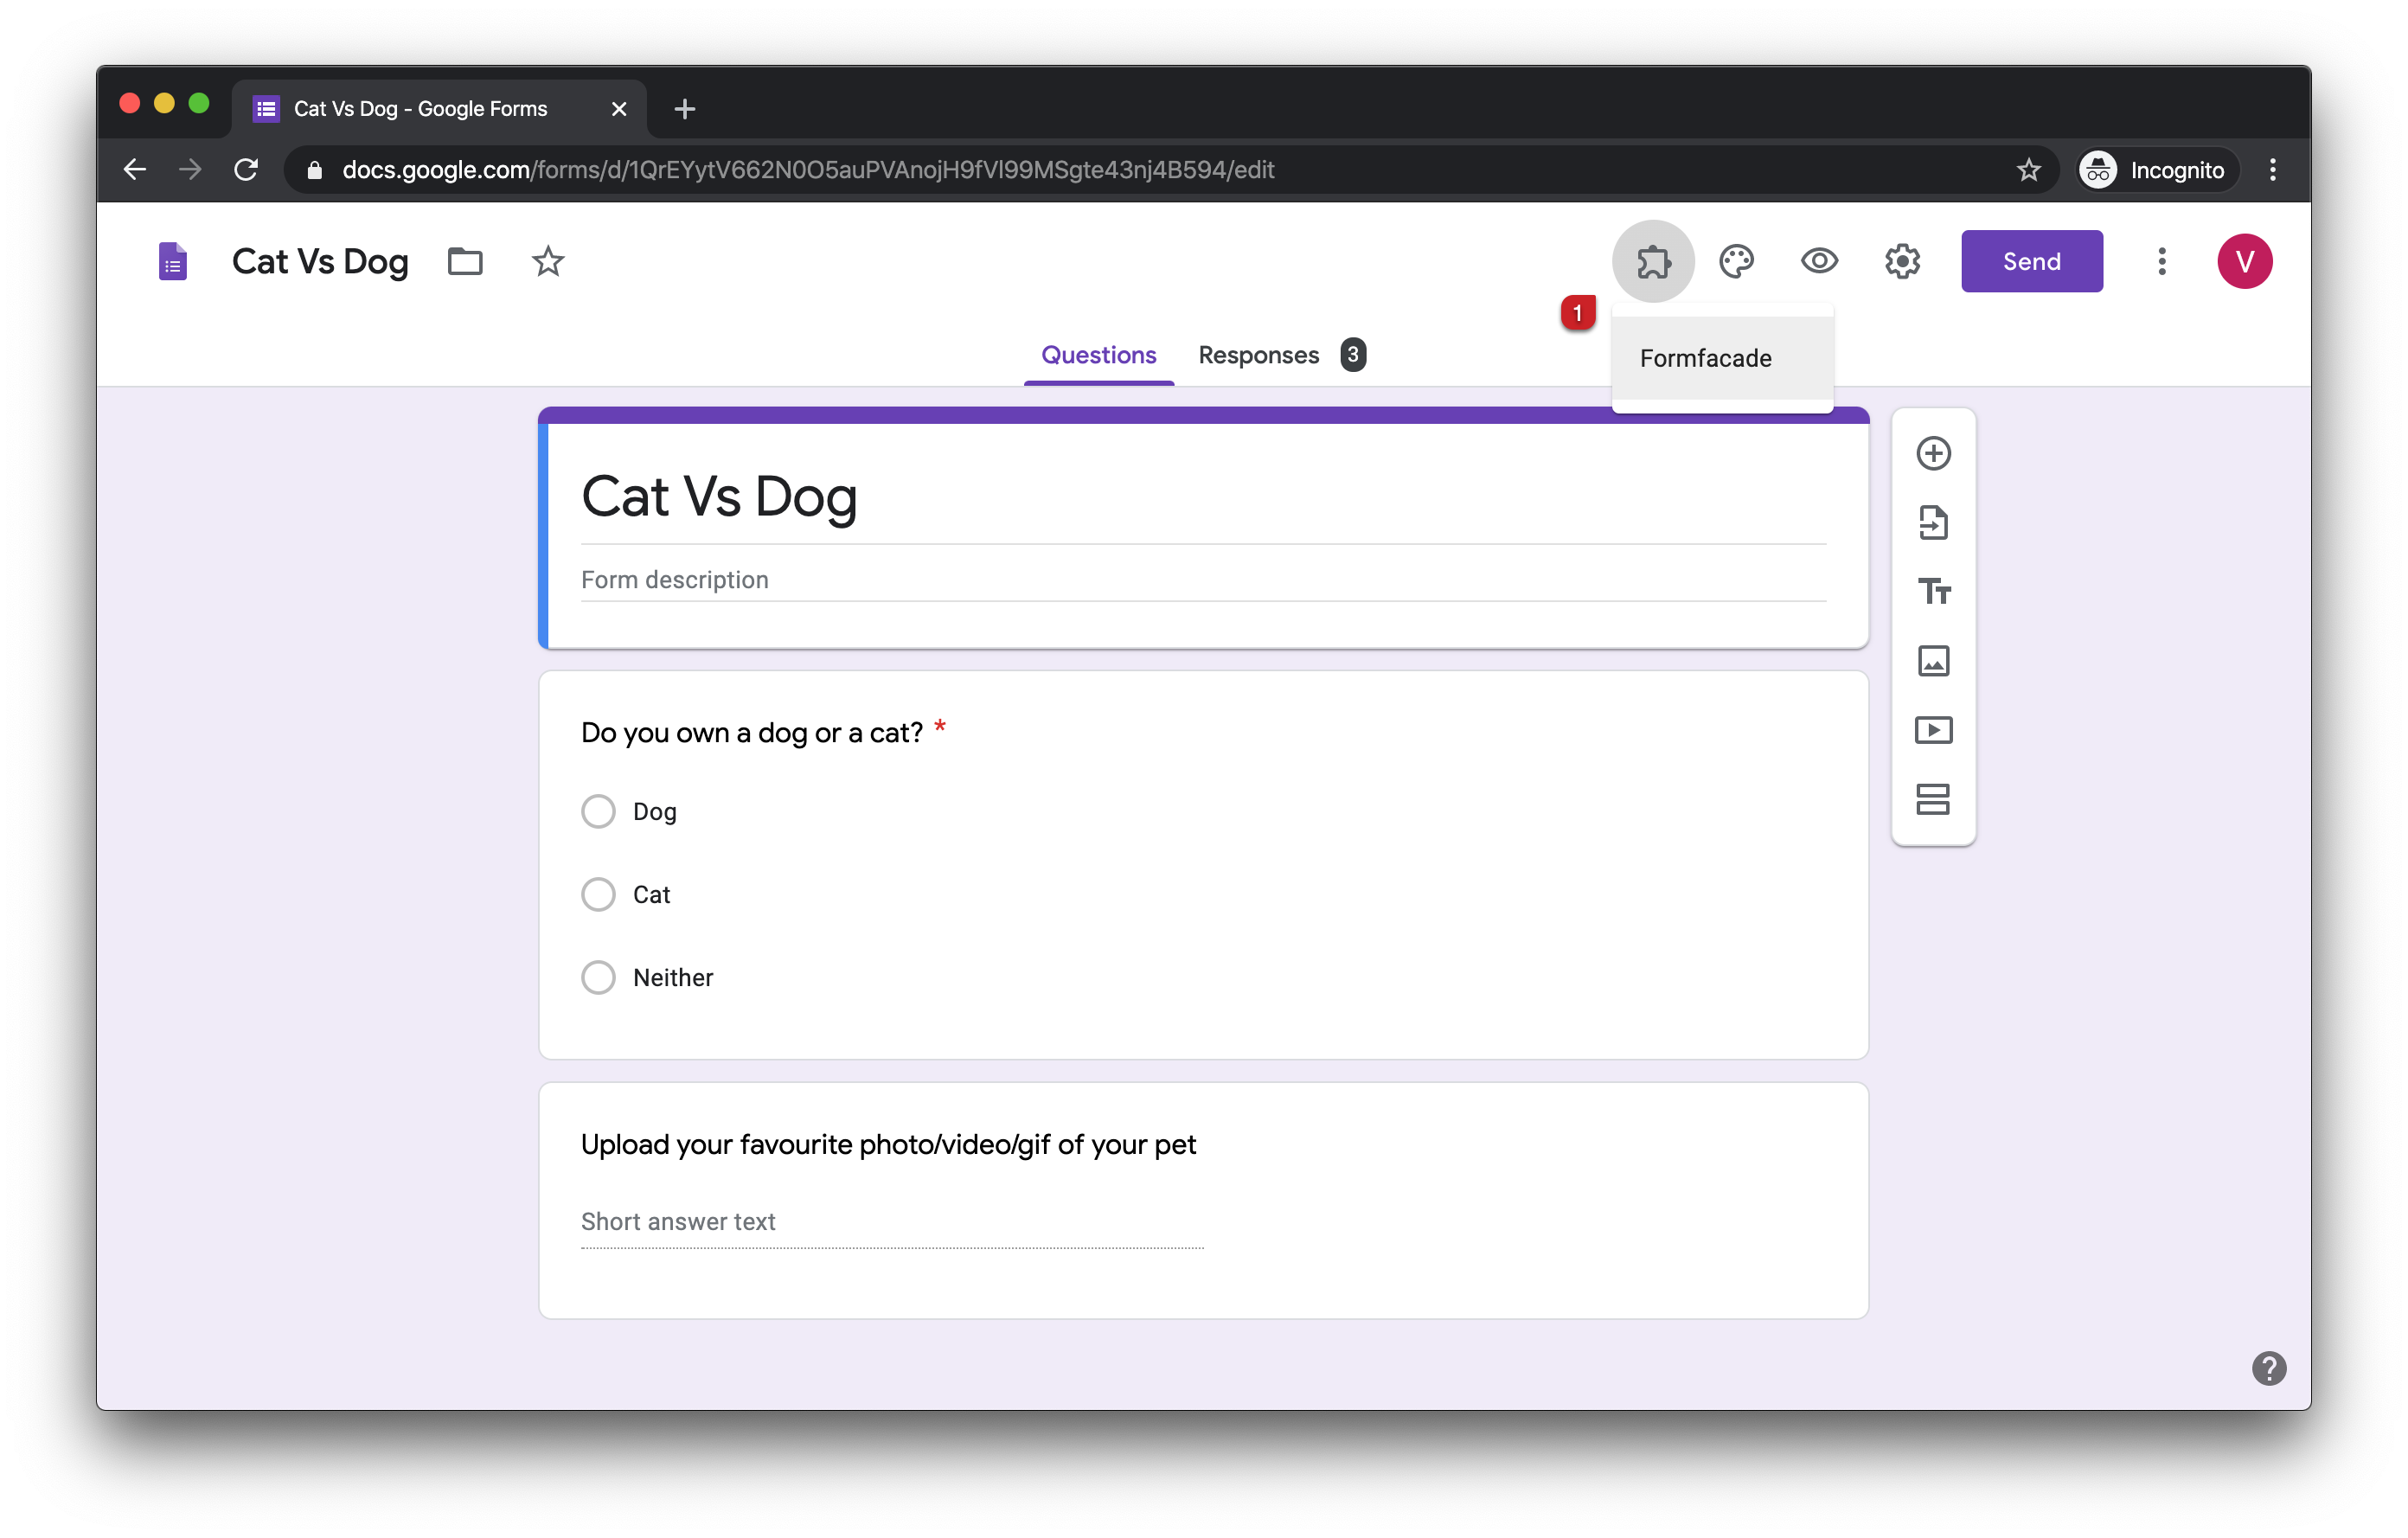Click the Add-ons puzzle piece icon

pos(1653,262)
